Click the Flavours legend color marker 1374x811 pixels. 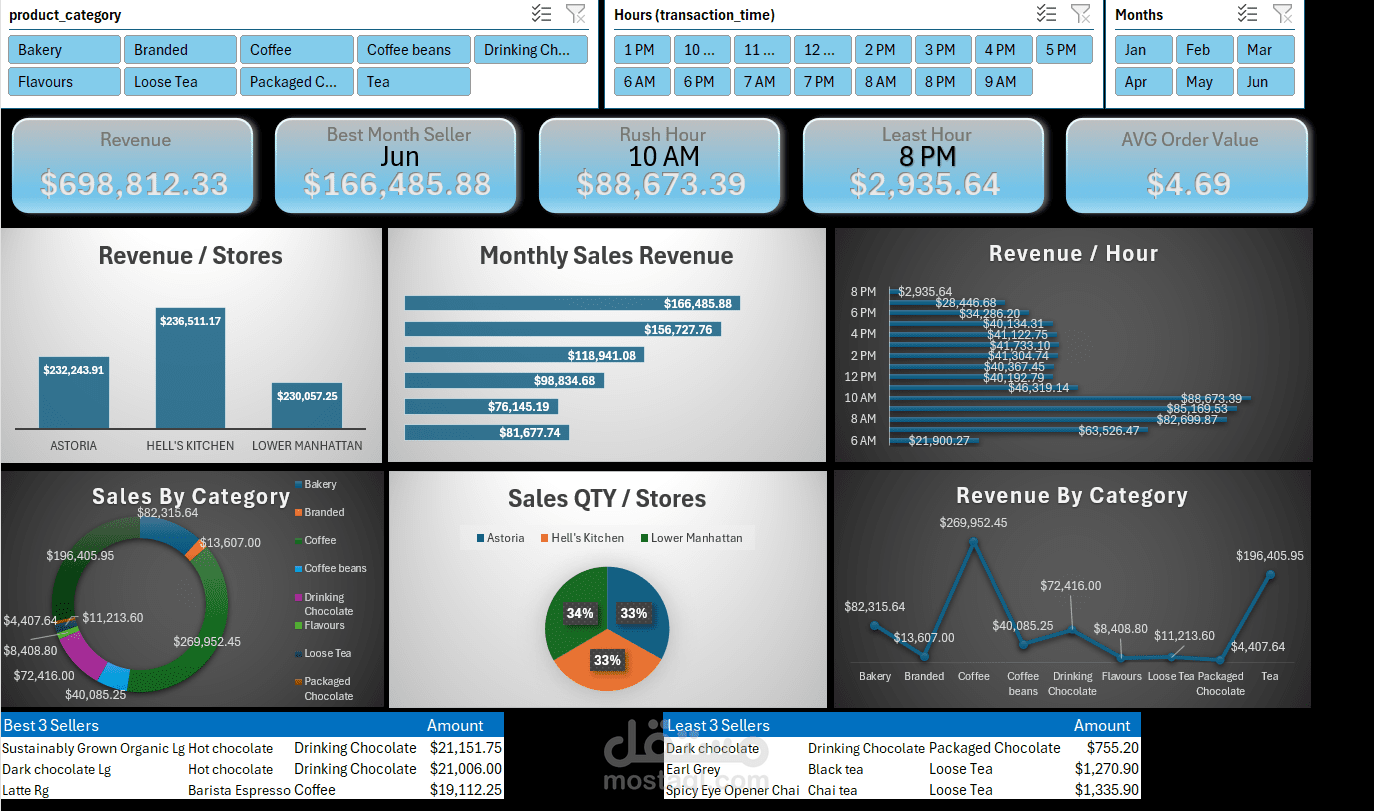[298, 625]
